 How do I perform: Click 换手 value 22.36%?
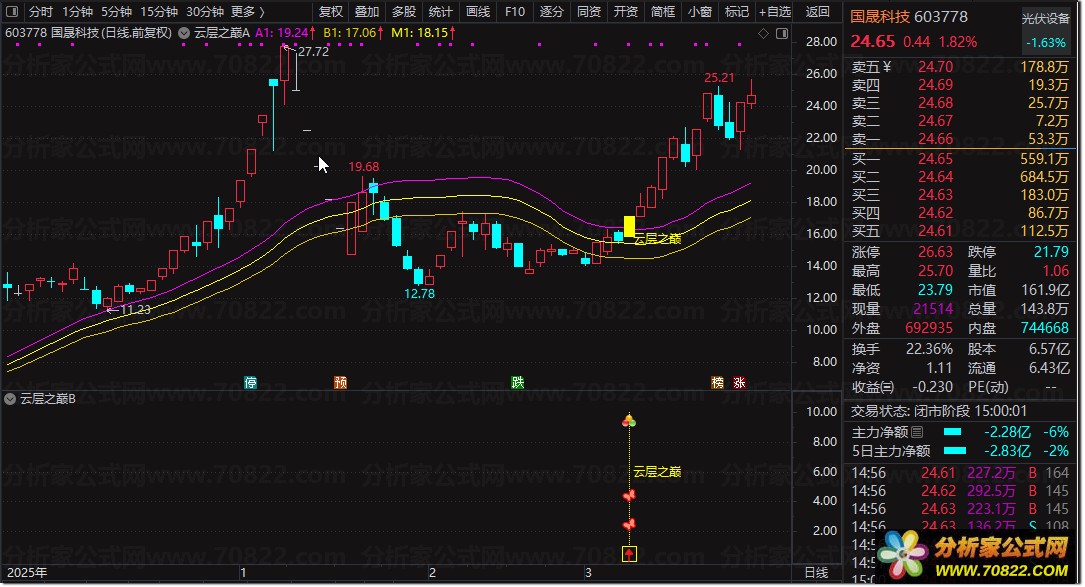pos(929,349)
